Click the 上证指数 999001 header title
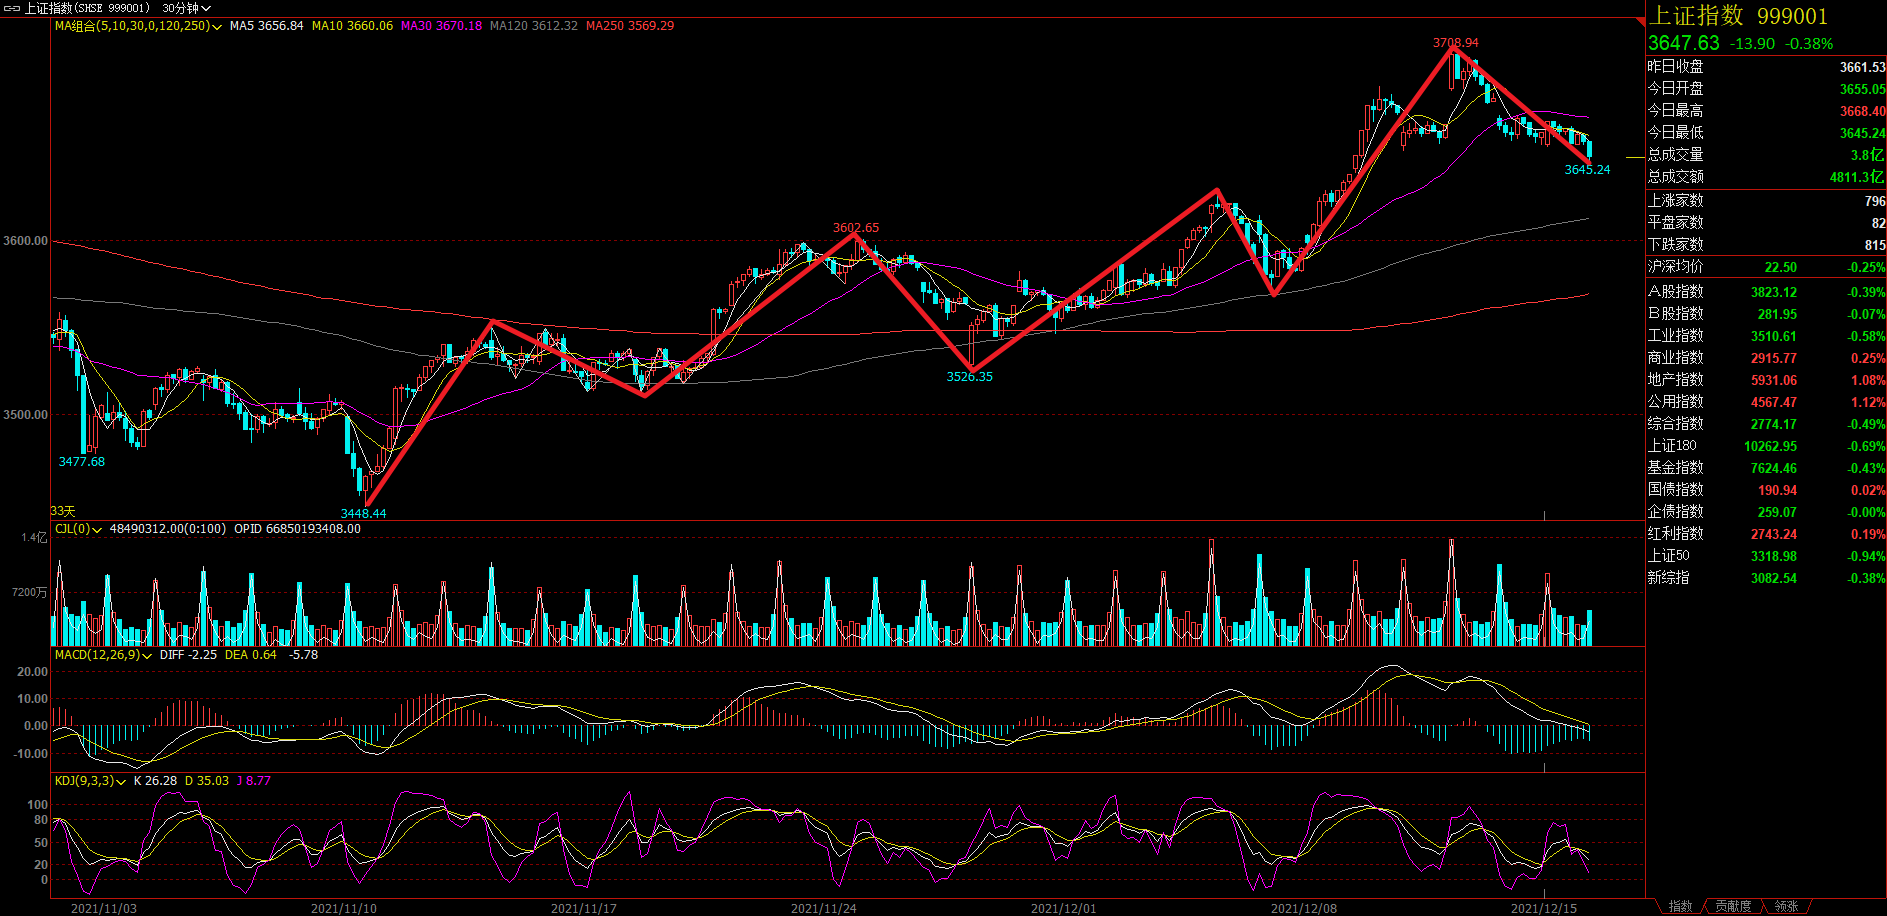Image resolution: width=1887 pixels, height=916 pixels. pos(1738,16)
